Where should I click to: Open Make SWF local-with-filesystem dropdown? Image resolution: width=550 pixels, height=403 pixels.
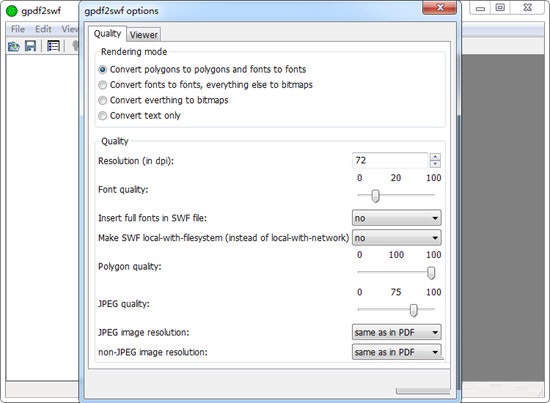click(x=396, y=238)
